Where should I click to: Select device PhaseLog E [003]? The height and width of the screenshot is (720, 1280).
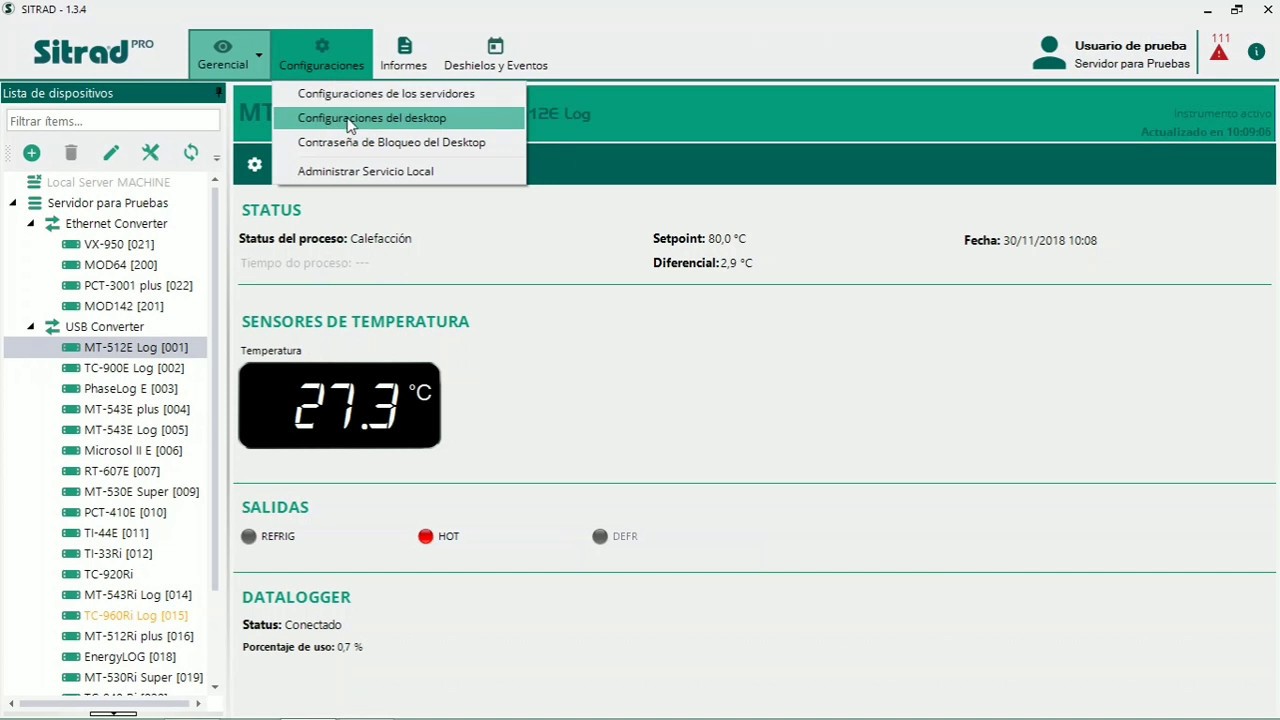click(x=131, y=388)
